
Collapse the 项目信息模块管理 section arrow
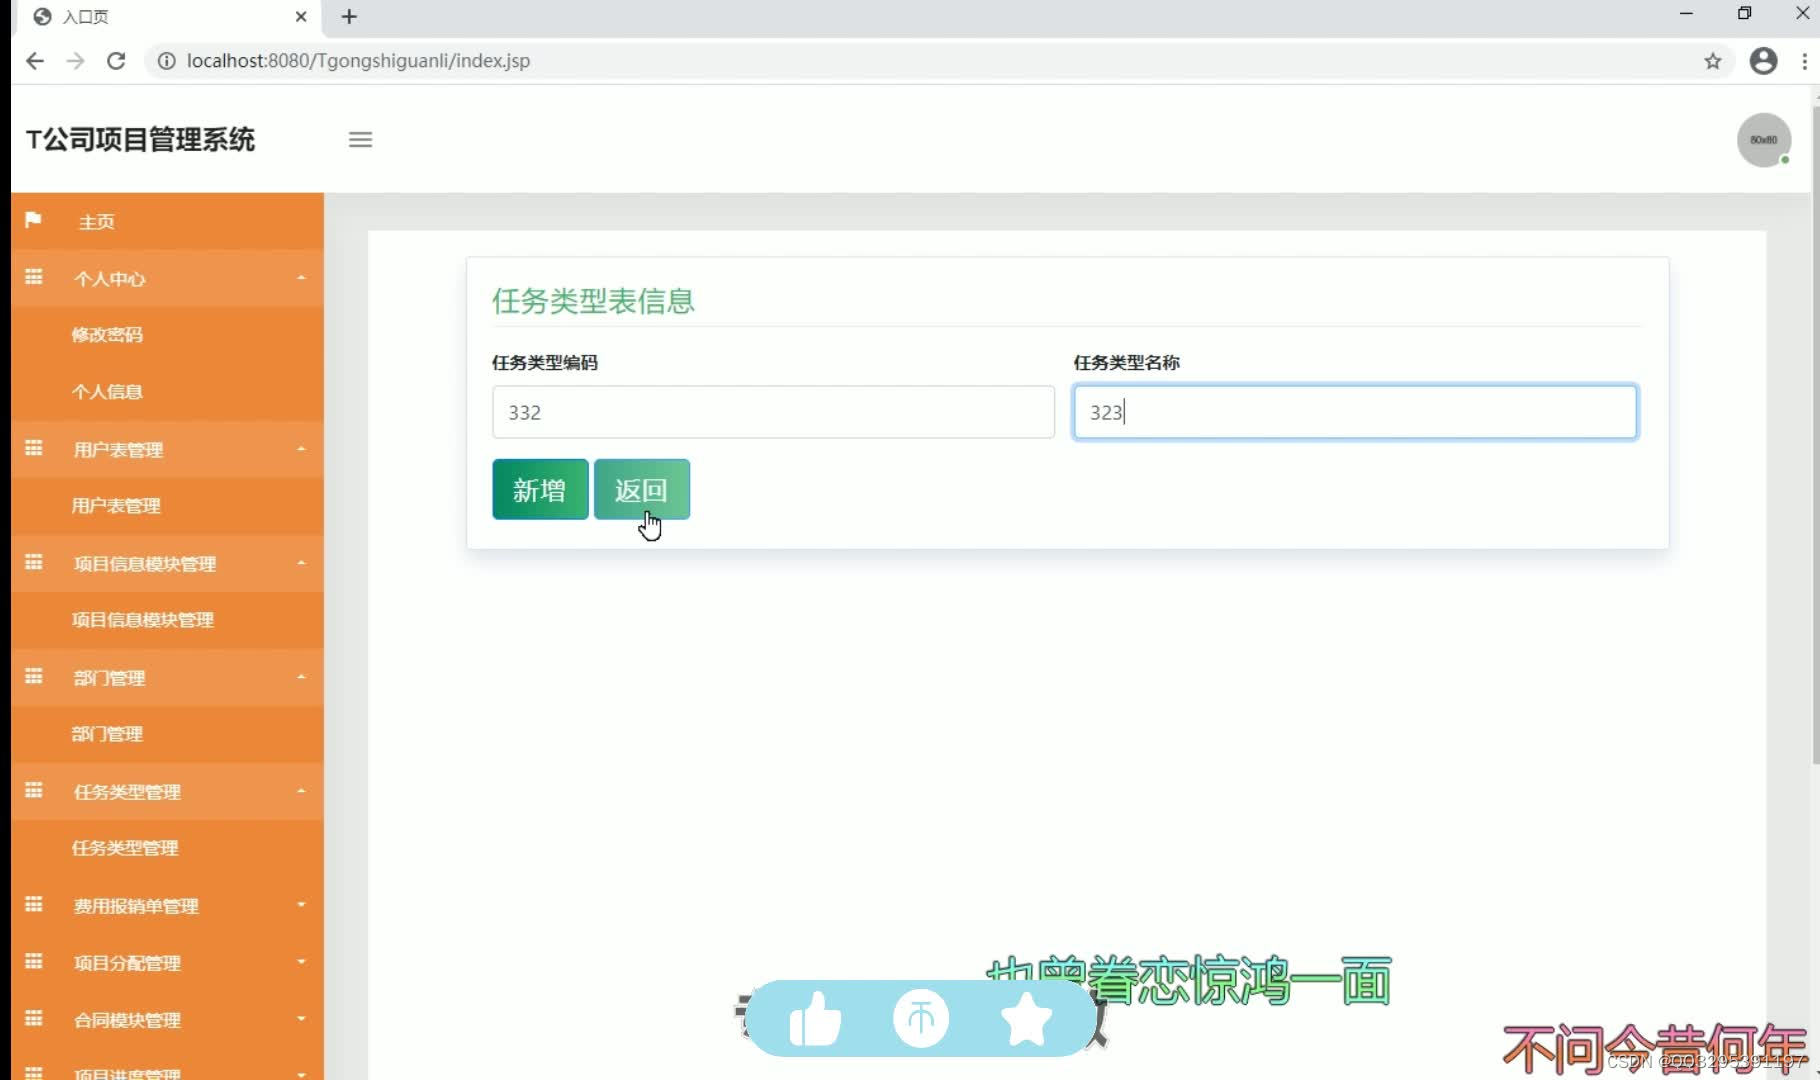click(x=301, y=563)
